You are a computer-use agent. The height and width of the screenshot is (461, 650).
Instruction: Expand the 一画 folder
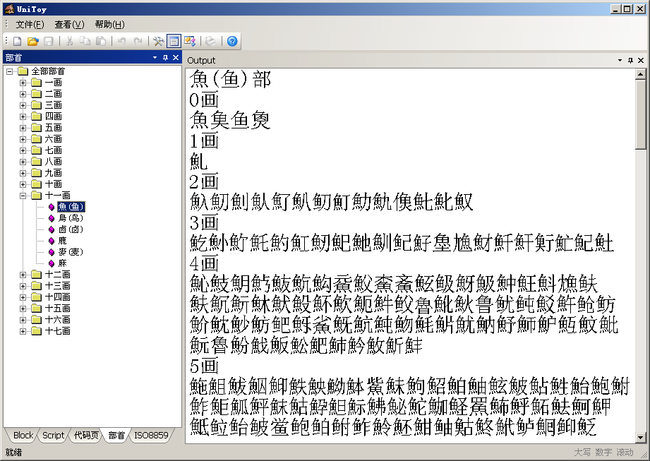point(23,82)
